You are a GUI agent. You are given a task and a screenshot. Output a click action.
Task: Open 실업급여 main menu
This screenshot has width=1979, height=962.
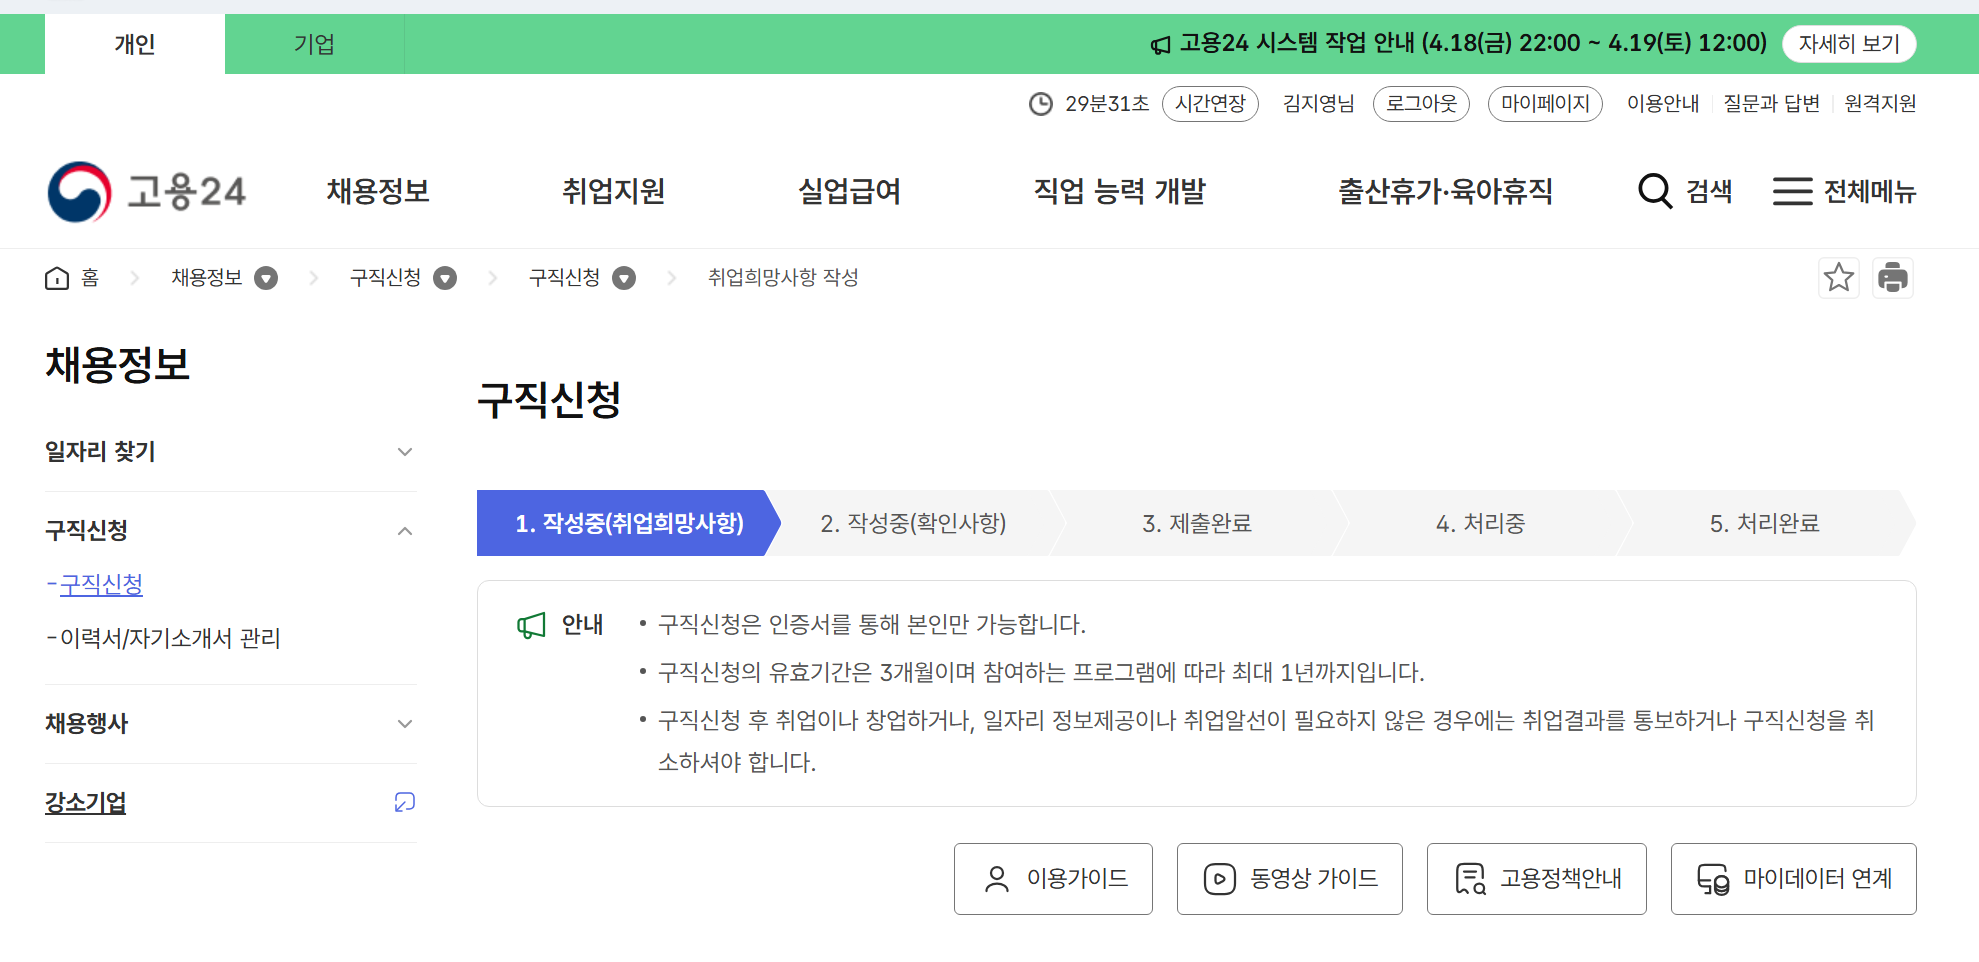click(x=850, y=191)
